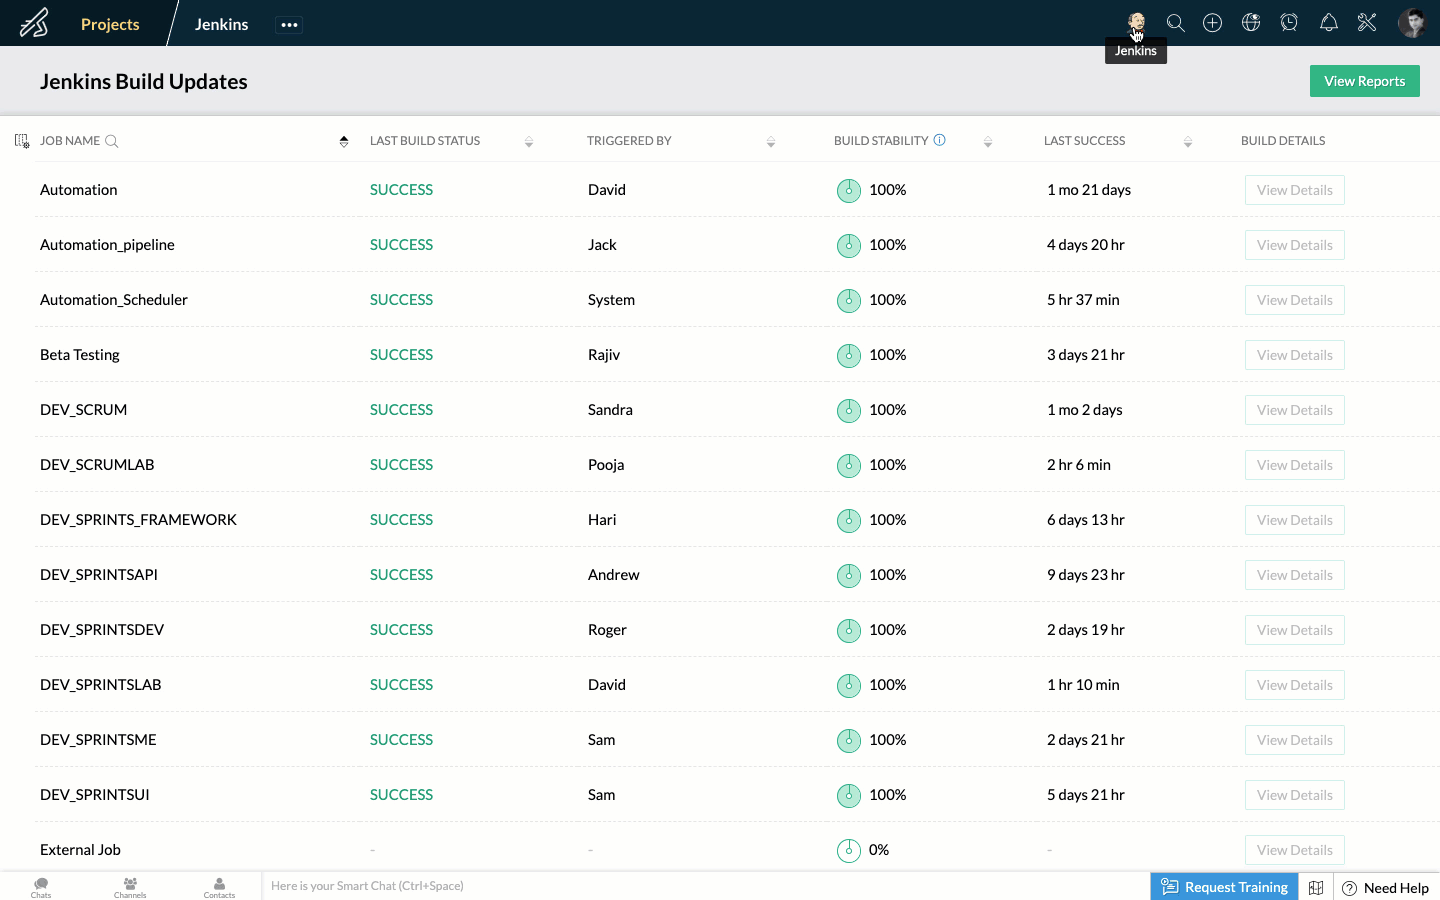This screenshot has width=1440, height=900.
Task: Open the Chats tab in bottom bar
Action: pyautogui.click(x=41, y=887)
